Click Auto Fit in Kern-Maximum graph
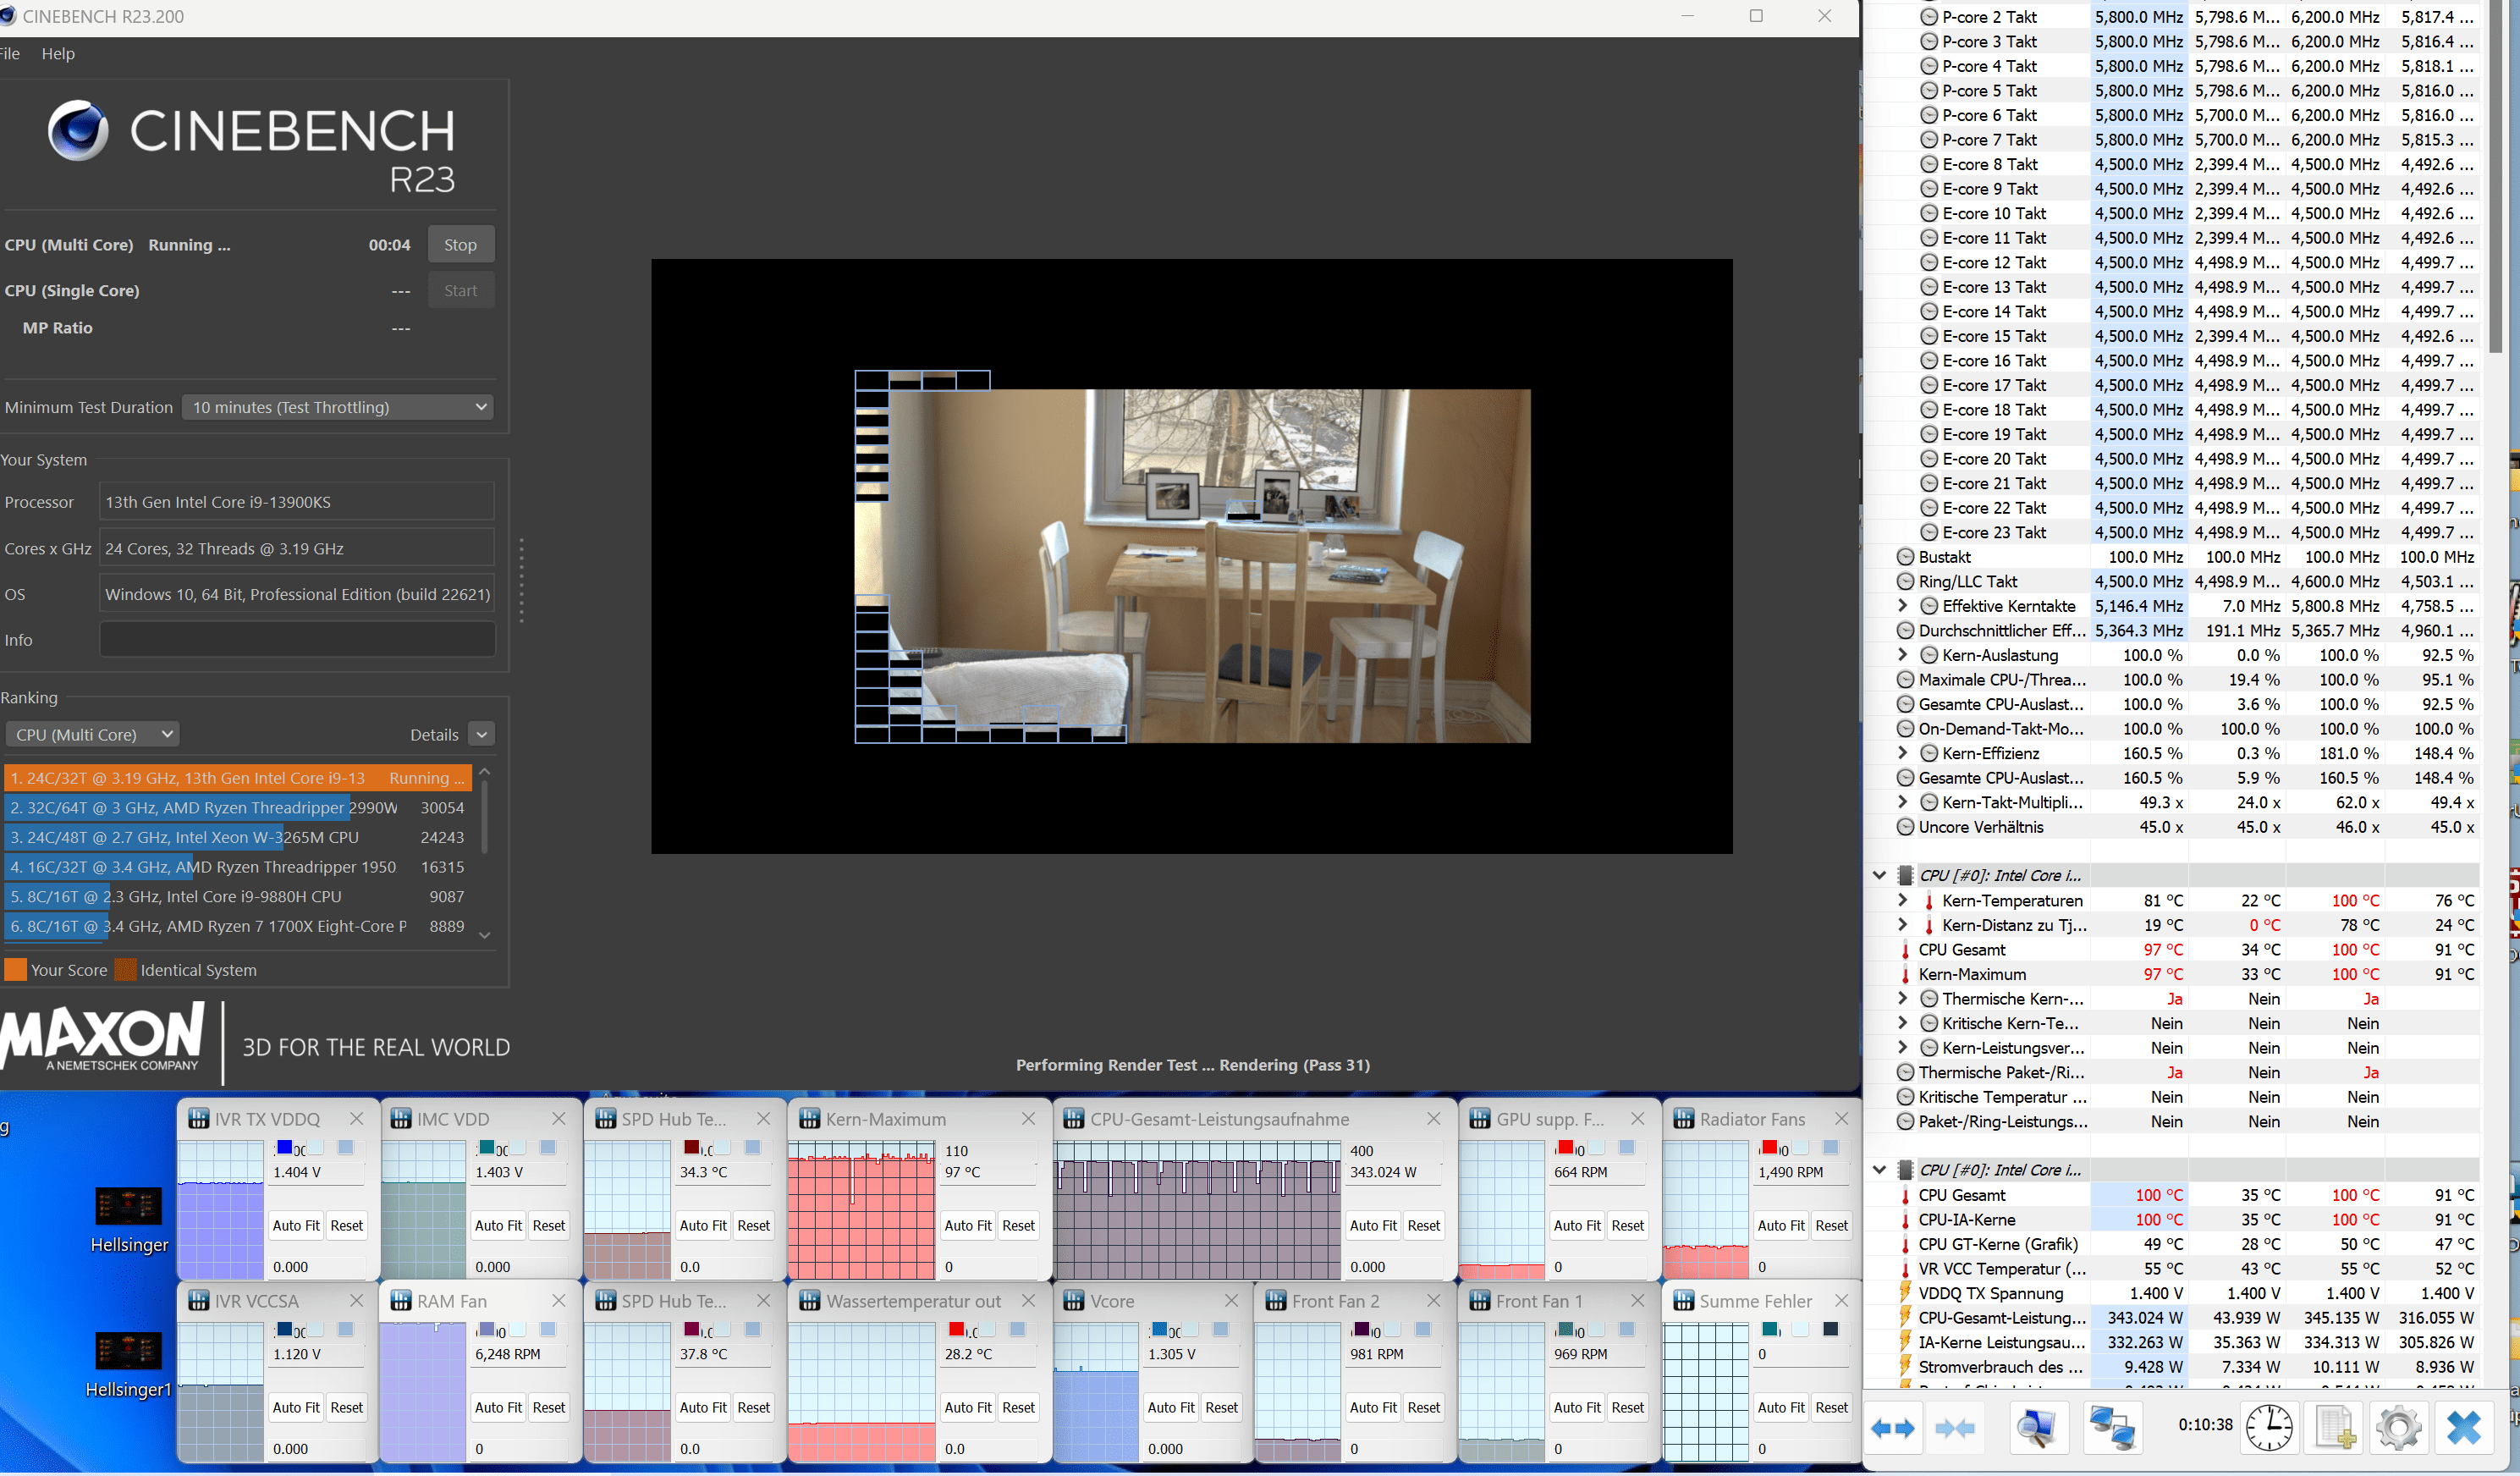Image resolution: width=2520 pixels, height=1476 pixels. 968,1226
